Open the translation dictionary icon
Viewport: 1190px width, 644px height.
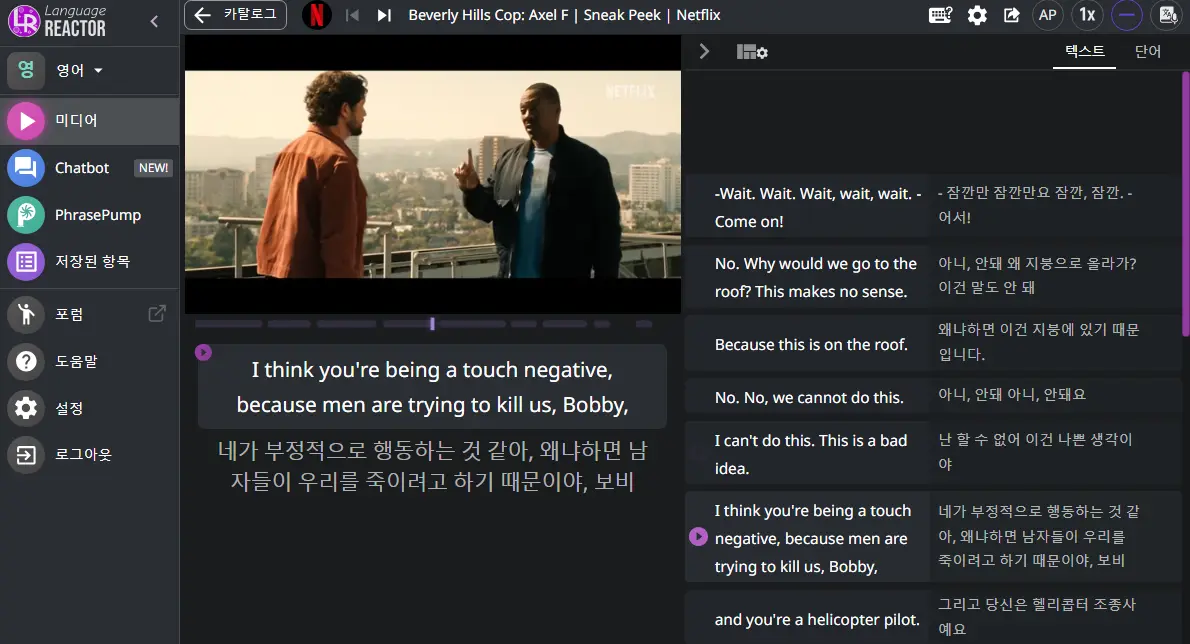click(x=1167, y=15)
